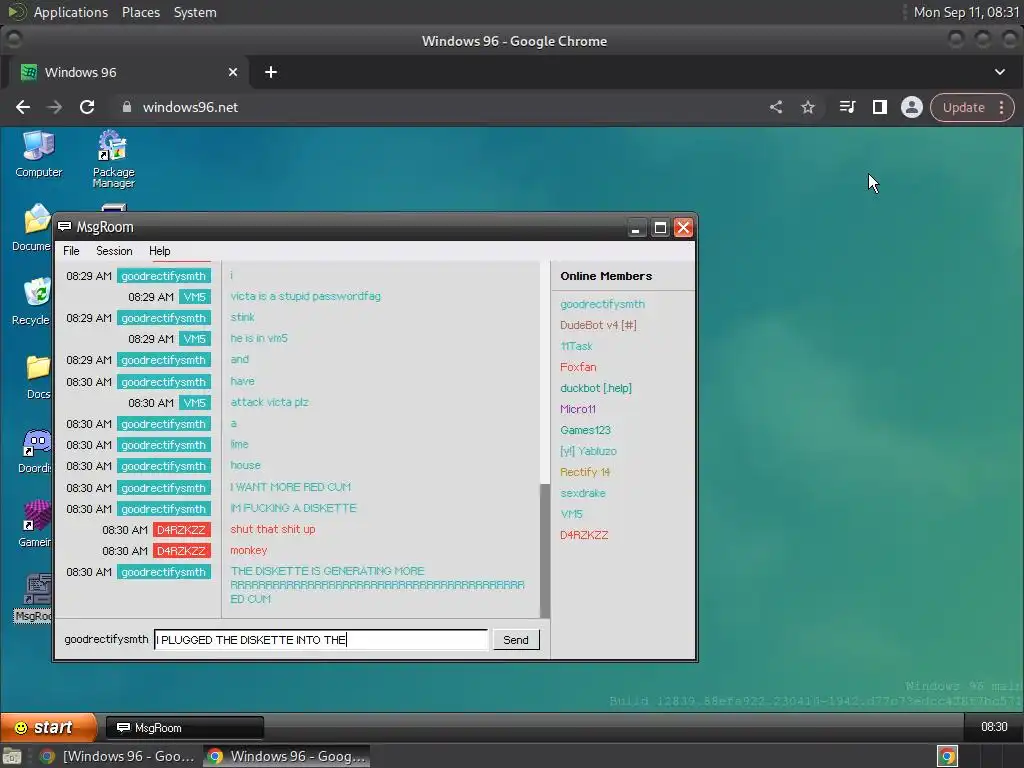Screen dimensions: 1024x768
Task: Bookmark this page with the star icon
Action: pyautogui.click(x=808, y=107)
